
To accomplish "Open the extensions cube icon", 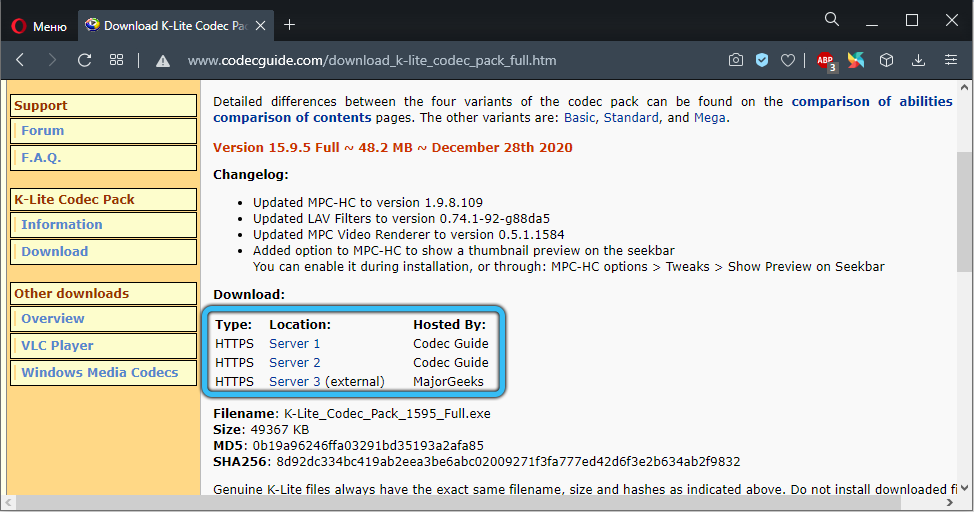I will [886, 60].
